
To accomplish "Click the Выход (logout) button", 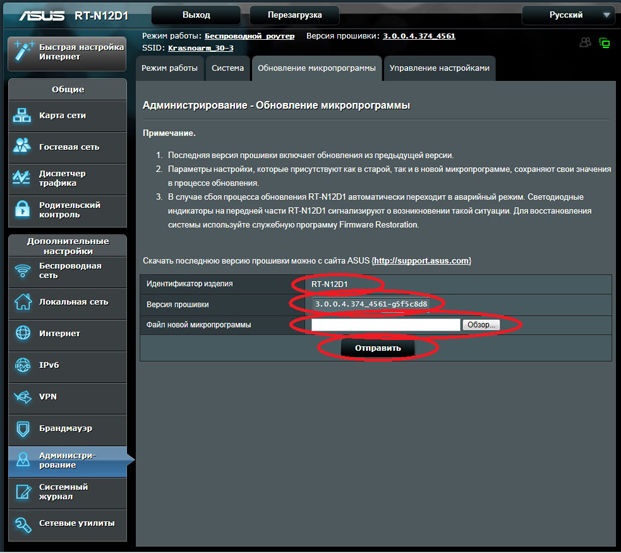I will tap(196, 15).
